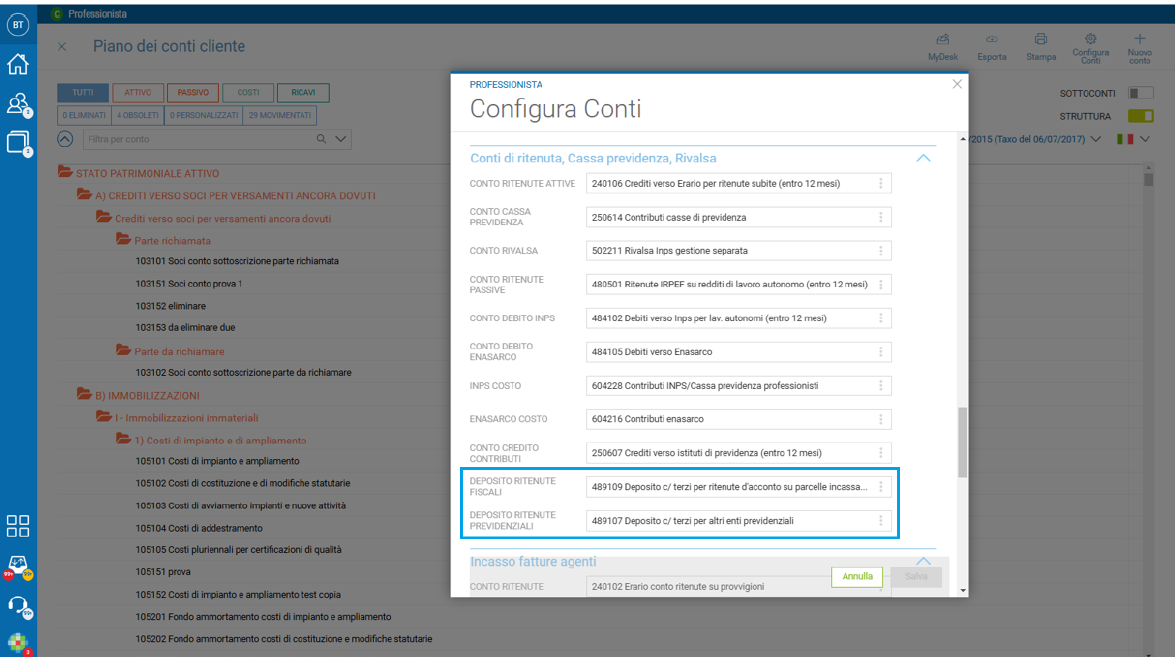1175x657 pixels.
Task: Close the Piano dei conti cliente page
Action: [x=62, y=46]
